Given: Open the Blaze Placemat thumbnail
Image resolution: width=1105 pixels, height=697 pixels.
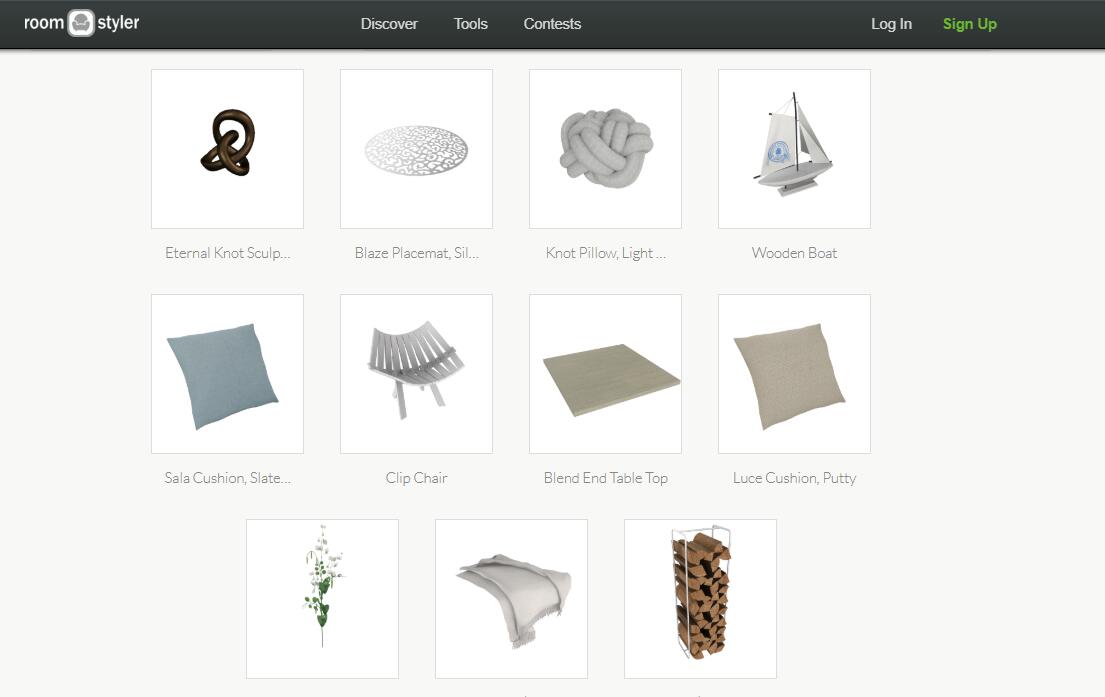Looking at the screenshot, I should click(416, 149).
